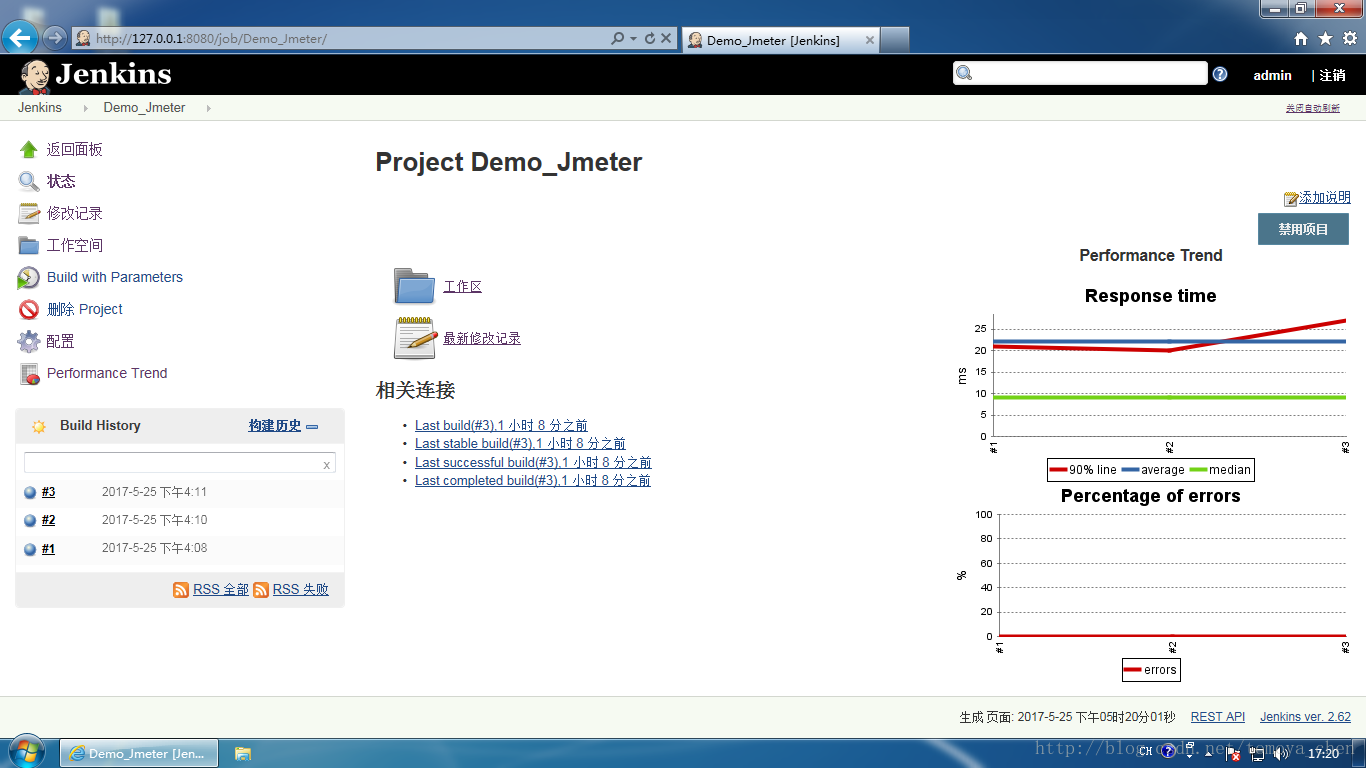The image size is (1366, 768).
Task: Open the REST API footer link
Action: 1218,717
